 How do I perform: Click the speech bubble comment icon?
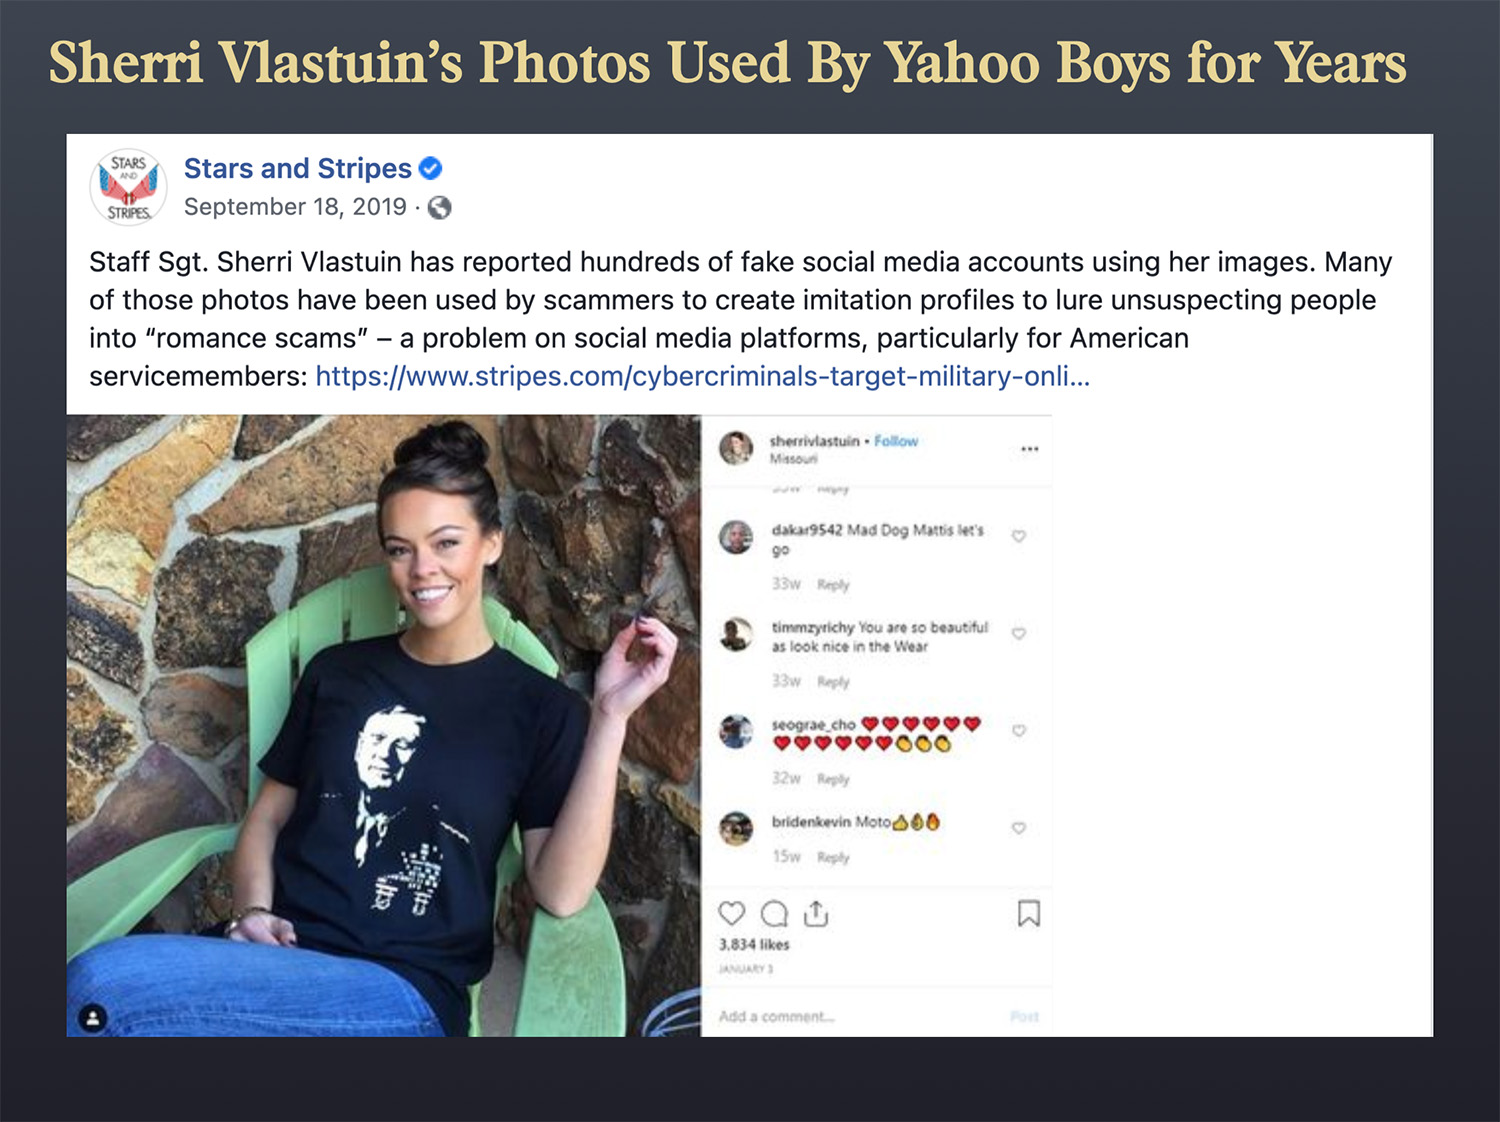pyautogui.click(x=774, y=913)
